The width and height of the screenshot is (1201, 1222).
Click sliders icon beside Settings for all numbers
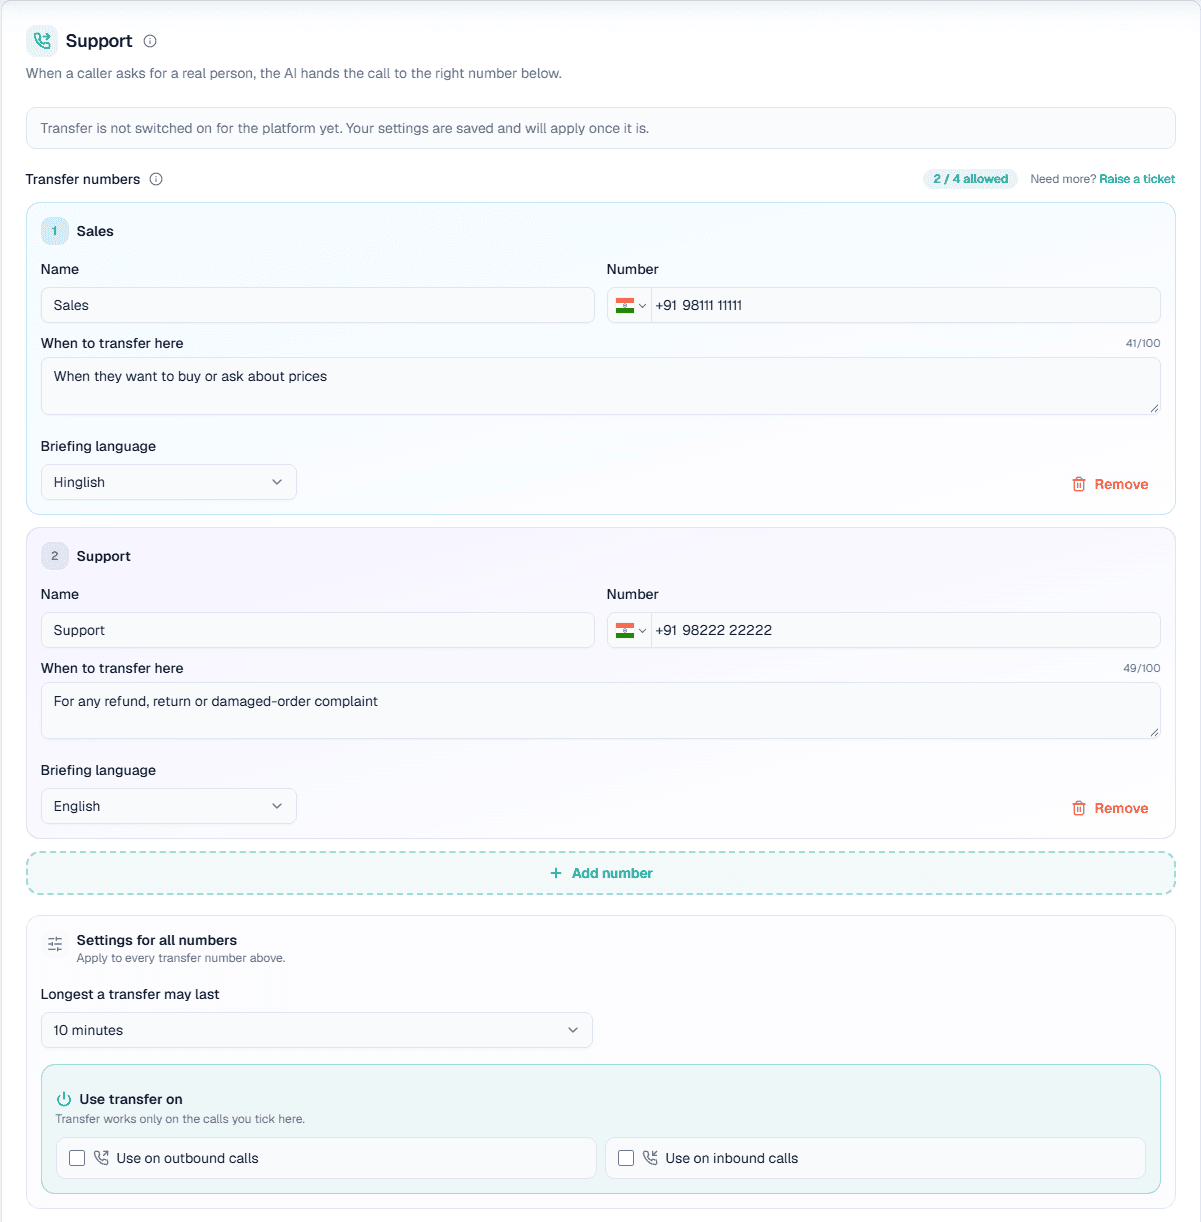[55, 944]
